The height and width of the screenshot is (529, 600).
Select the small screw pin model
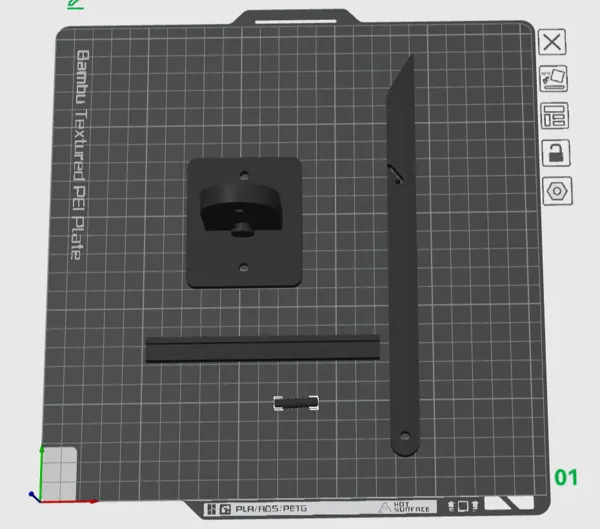[296, 403]
